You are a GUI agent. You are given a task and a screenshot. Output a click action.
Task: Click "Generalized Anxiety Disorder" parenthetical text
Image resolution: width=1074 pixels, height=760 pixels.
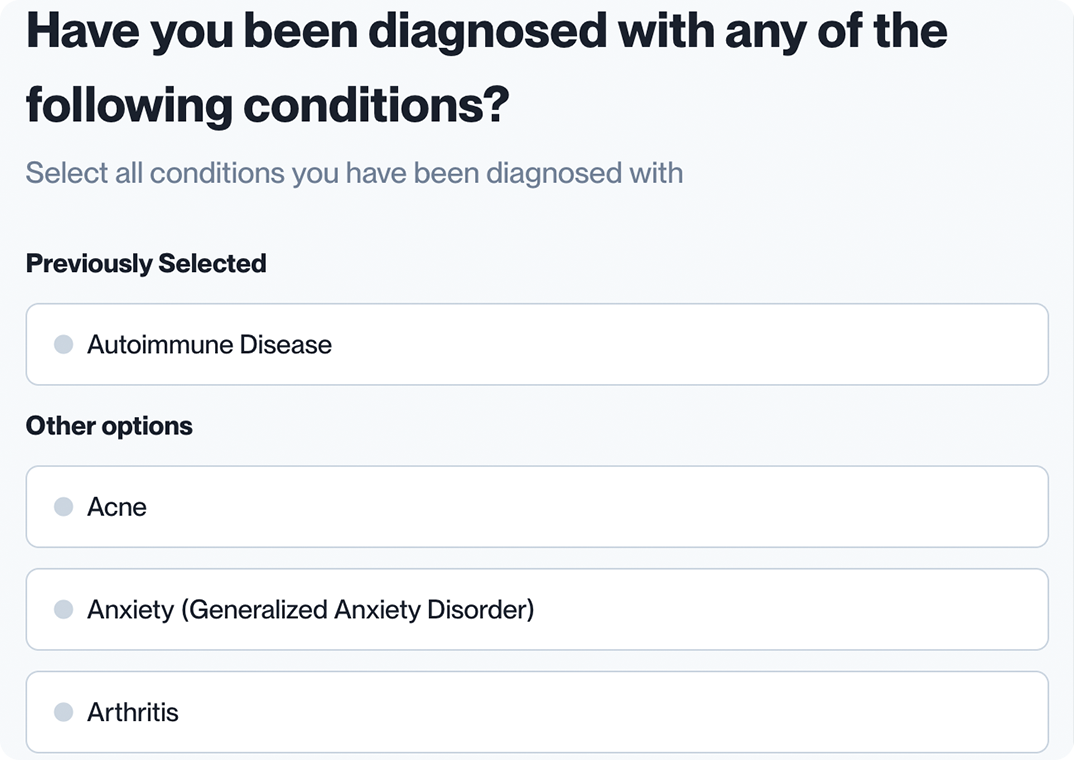(360, 609)
